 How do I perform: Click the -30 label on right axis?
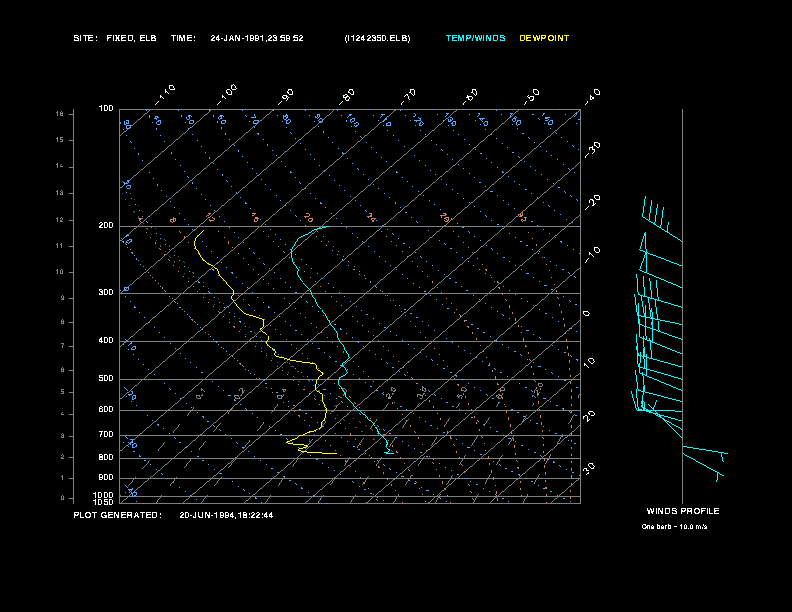[x=592, y=150]
